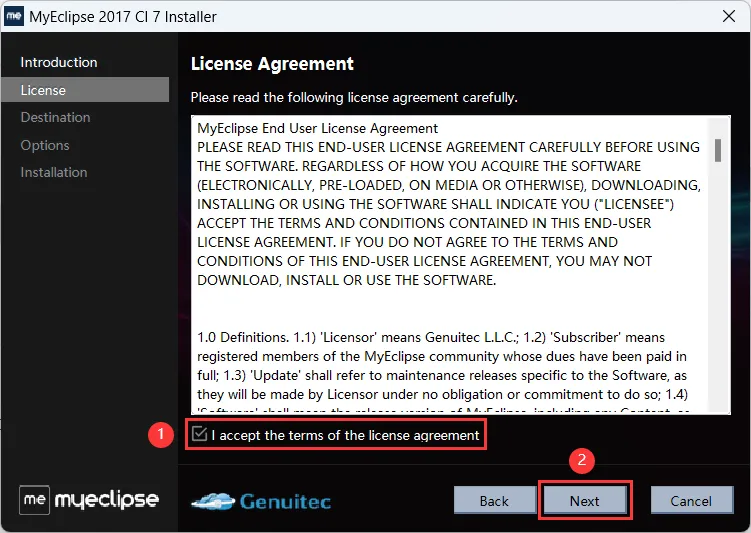This screenshot has width=751, height=533.
Task: Click the Back button
Action: [494, 501]
